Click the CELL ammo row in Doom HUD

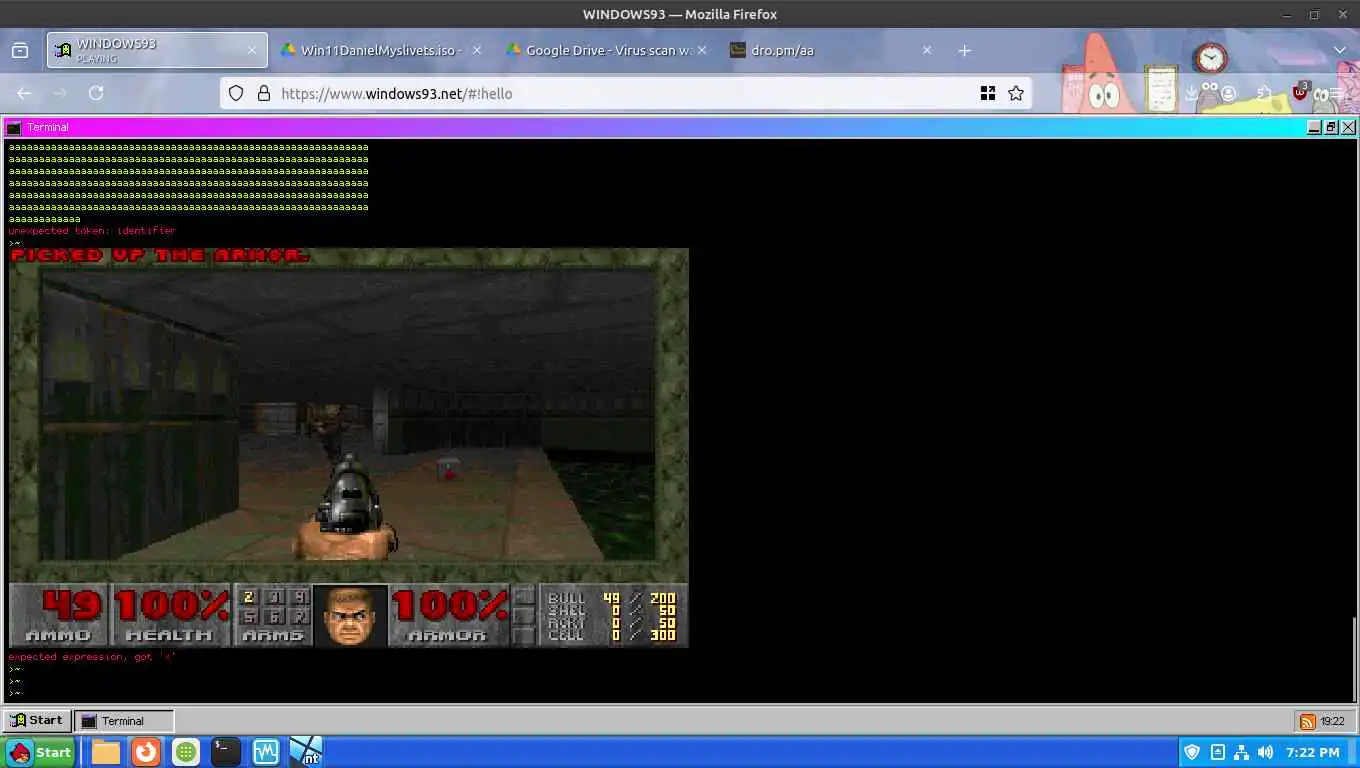pyautogui.click(x=612, y=635)
